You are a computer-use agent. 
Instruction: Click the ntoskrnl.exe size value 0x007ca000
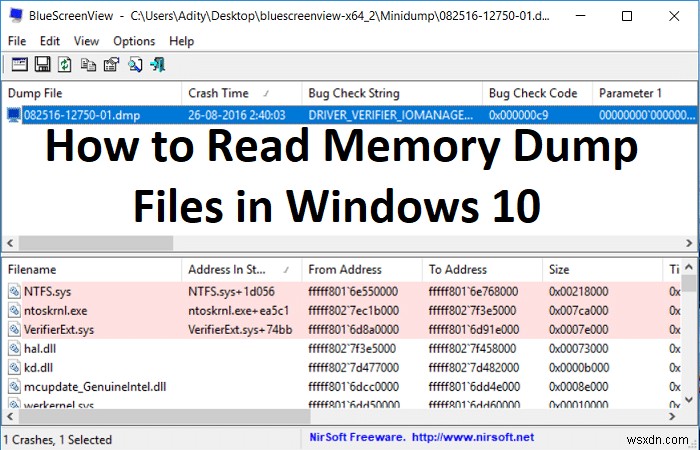579,311
